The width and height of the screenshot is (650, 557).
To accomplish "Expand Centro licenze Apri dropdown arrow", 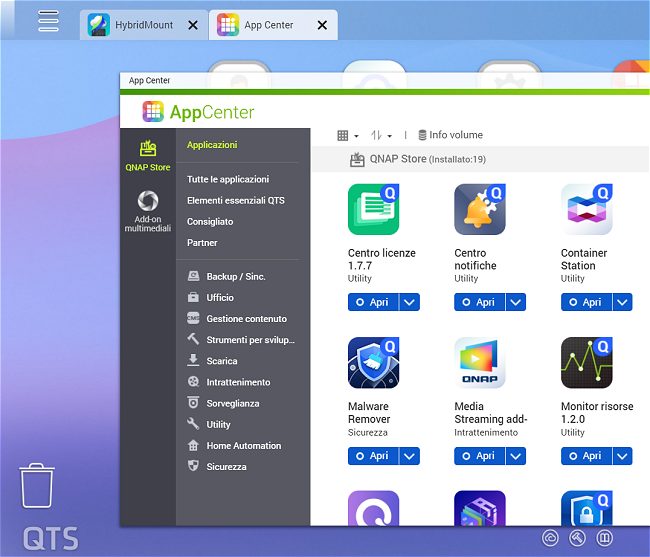I will [x=409, y=302].
